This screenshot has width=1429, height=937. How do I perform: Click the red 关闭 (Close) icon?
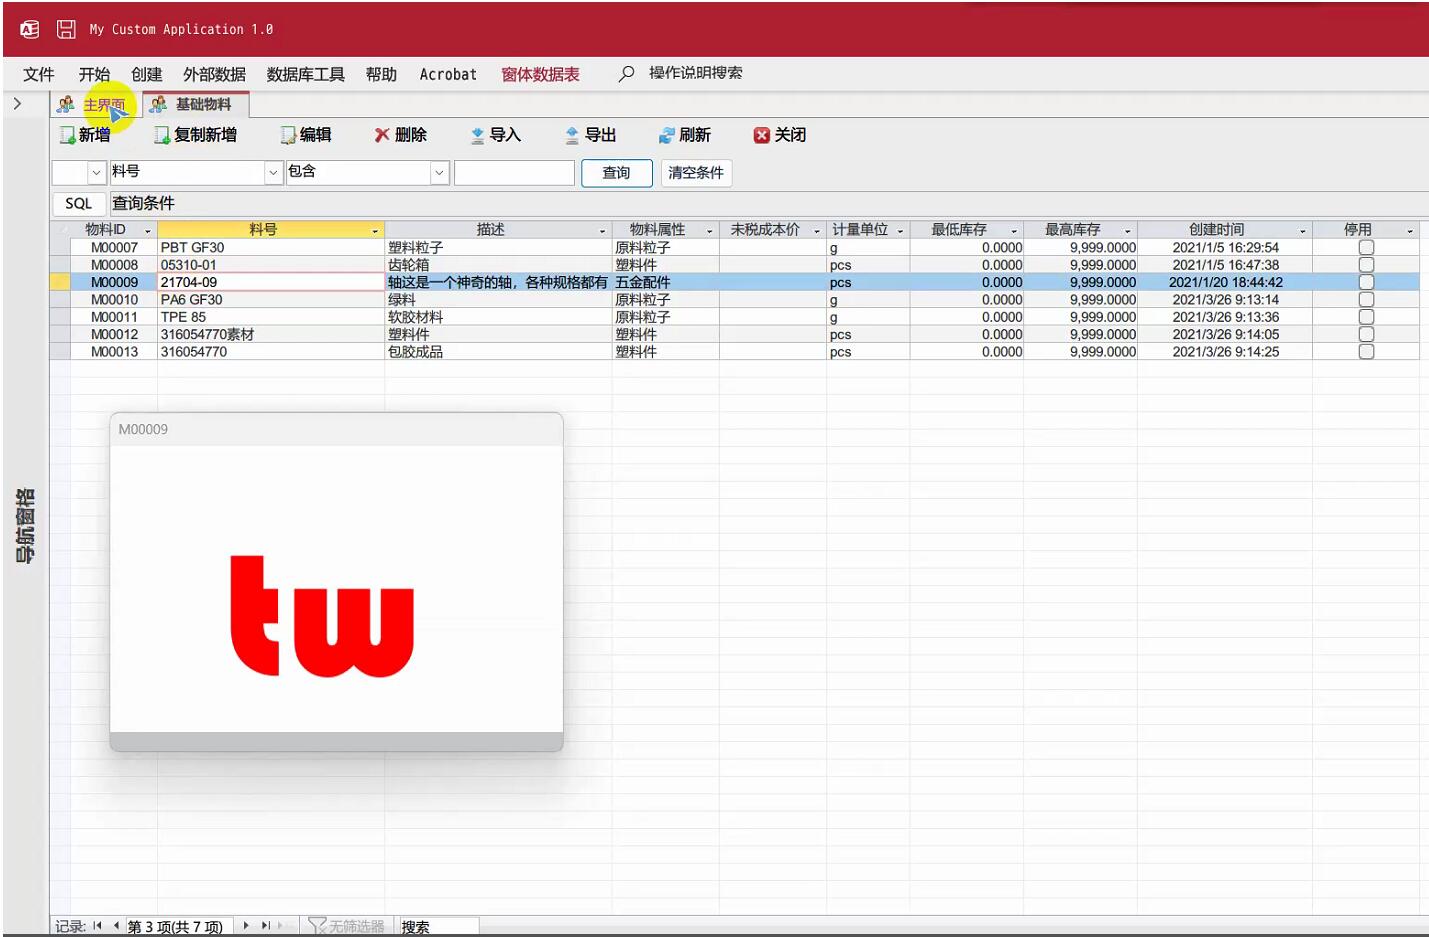[762, 135]
